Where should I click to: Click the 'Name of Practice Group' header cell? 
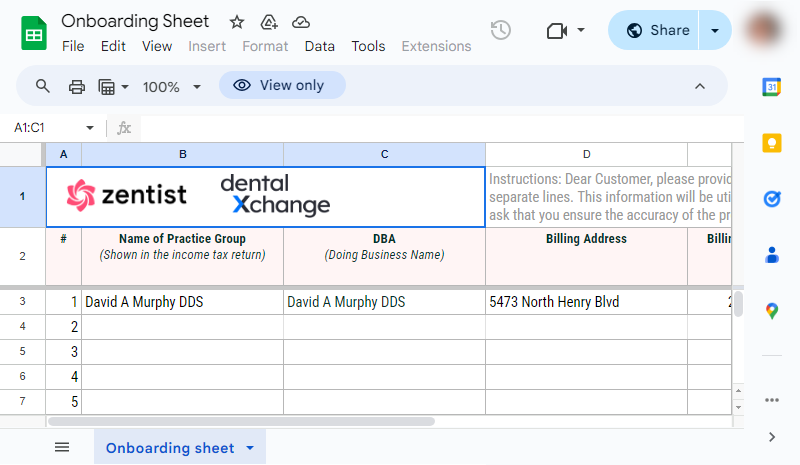coord(183,256)
